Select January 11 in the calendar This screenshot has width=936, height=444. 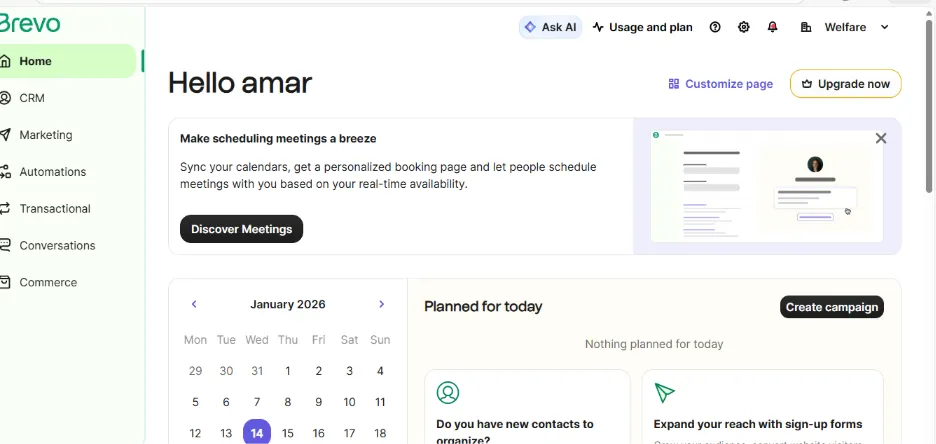point(380,402)
